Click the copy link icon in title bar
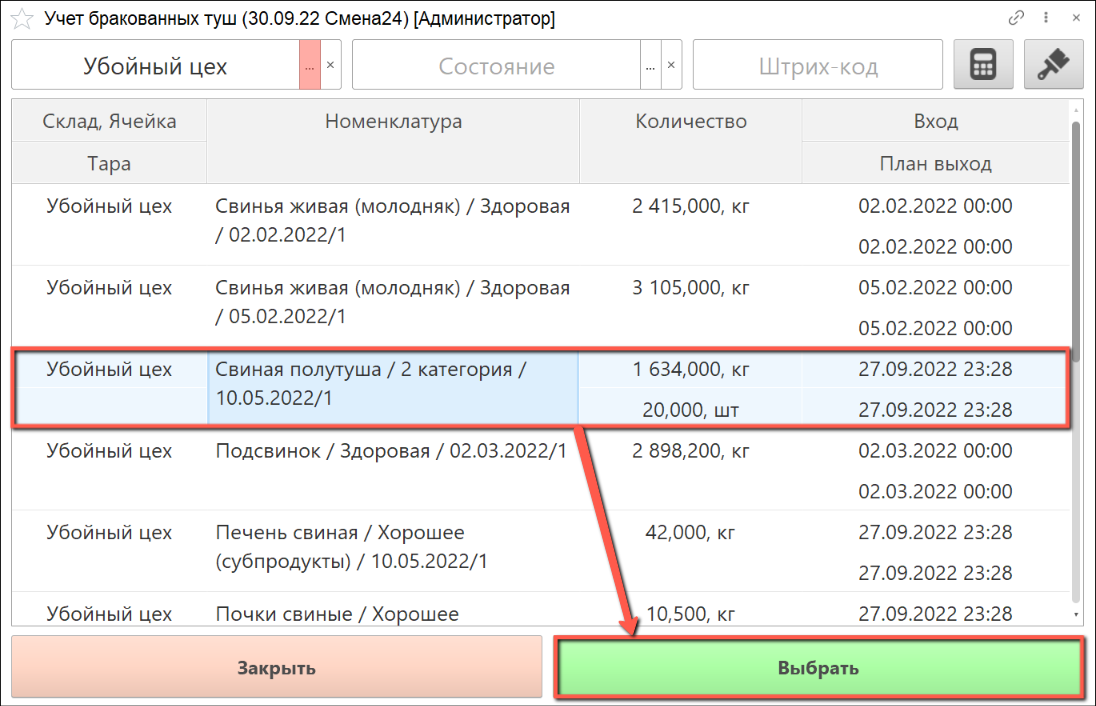The height and width of the screenshot is (706, 1096). pos(1017,18)
